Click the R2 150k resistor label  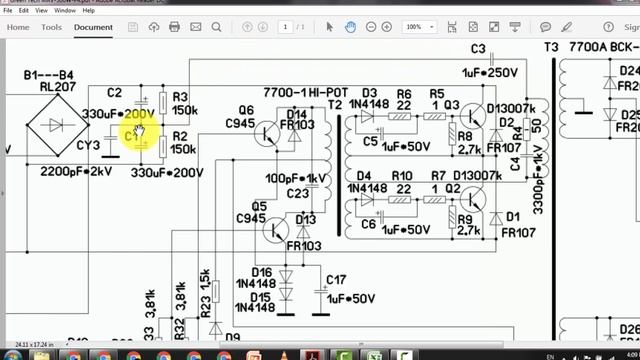click(x=183, y=142)
